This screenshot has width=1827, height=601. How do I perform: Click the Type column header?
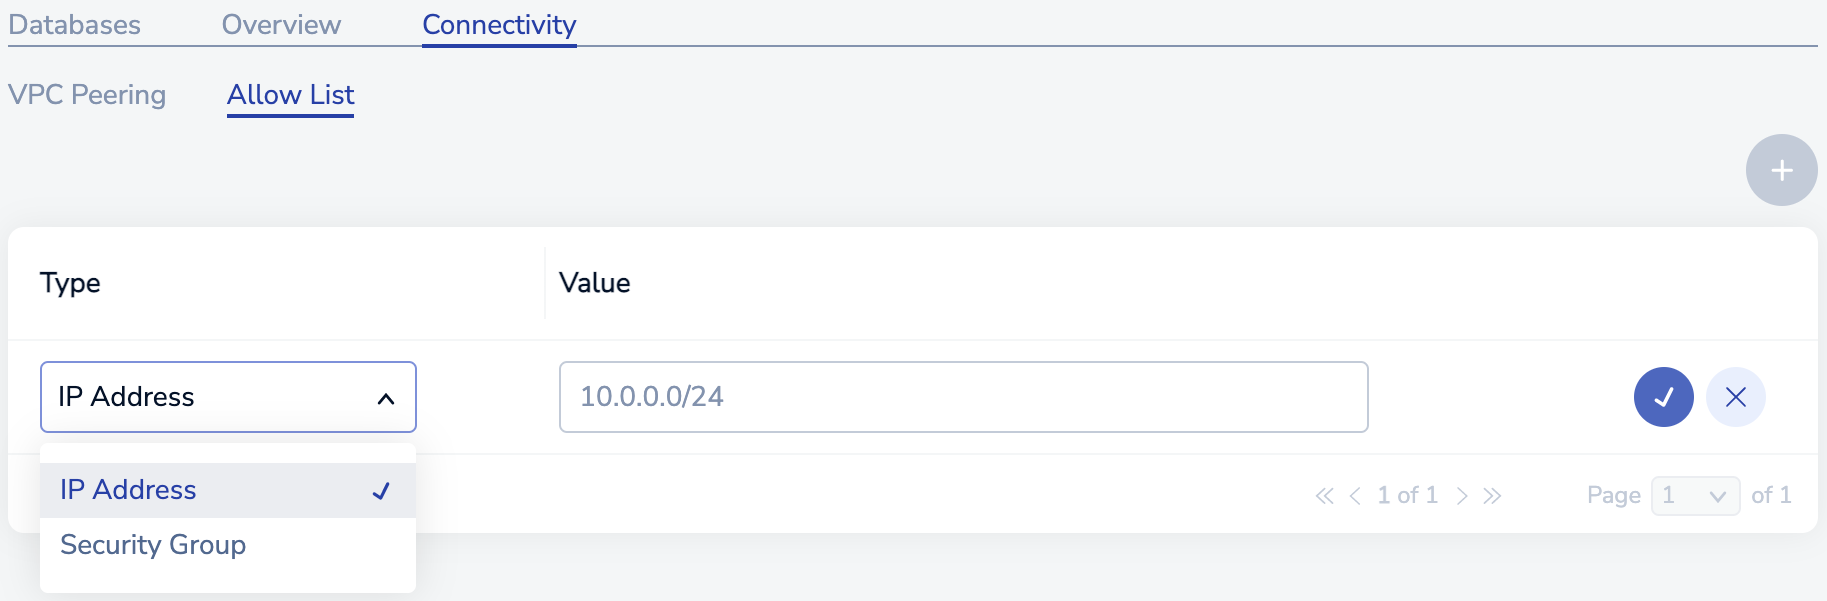pos(70,283)
